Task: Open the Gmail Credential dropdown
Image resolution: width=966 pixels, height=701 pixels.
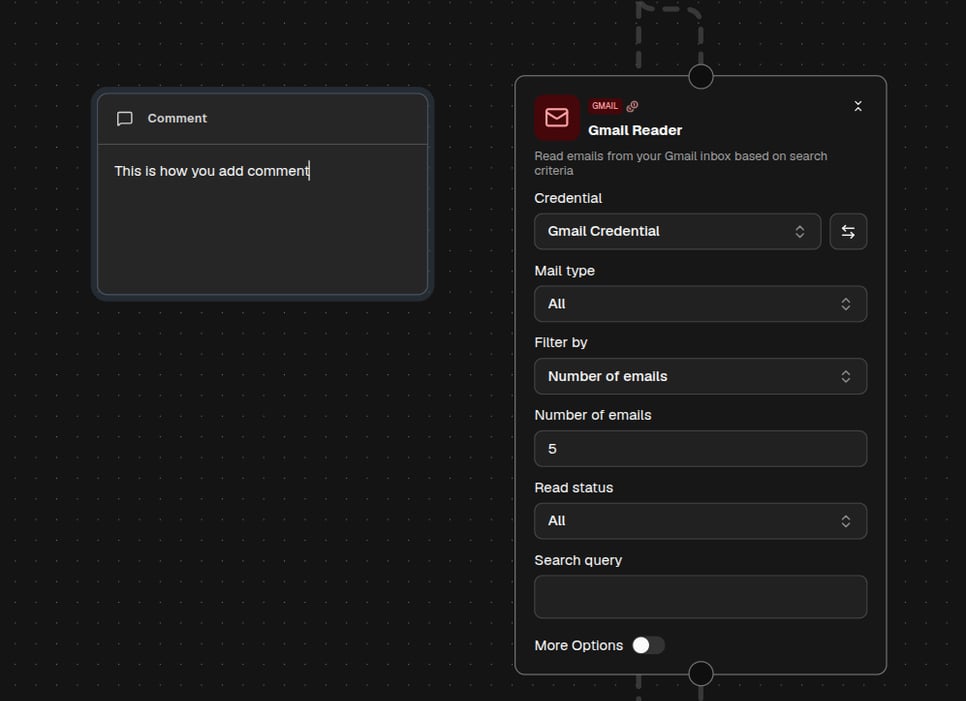Action: 677,232
